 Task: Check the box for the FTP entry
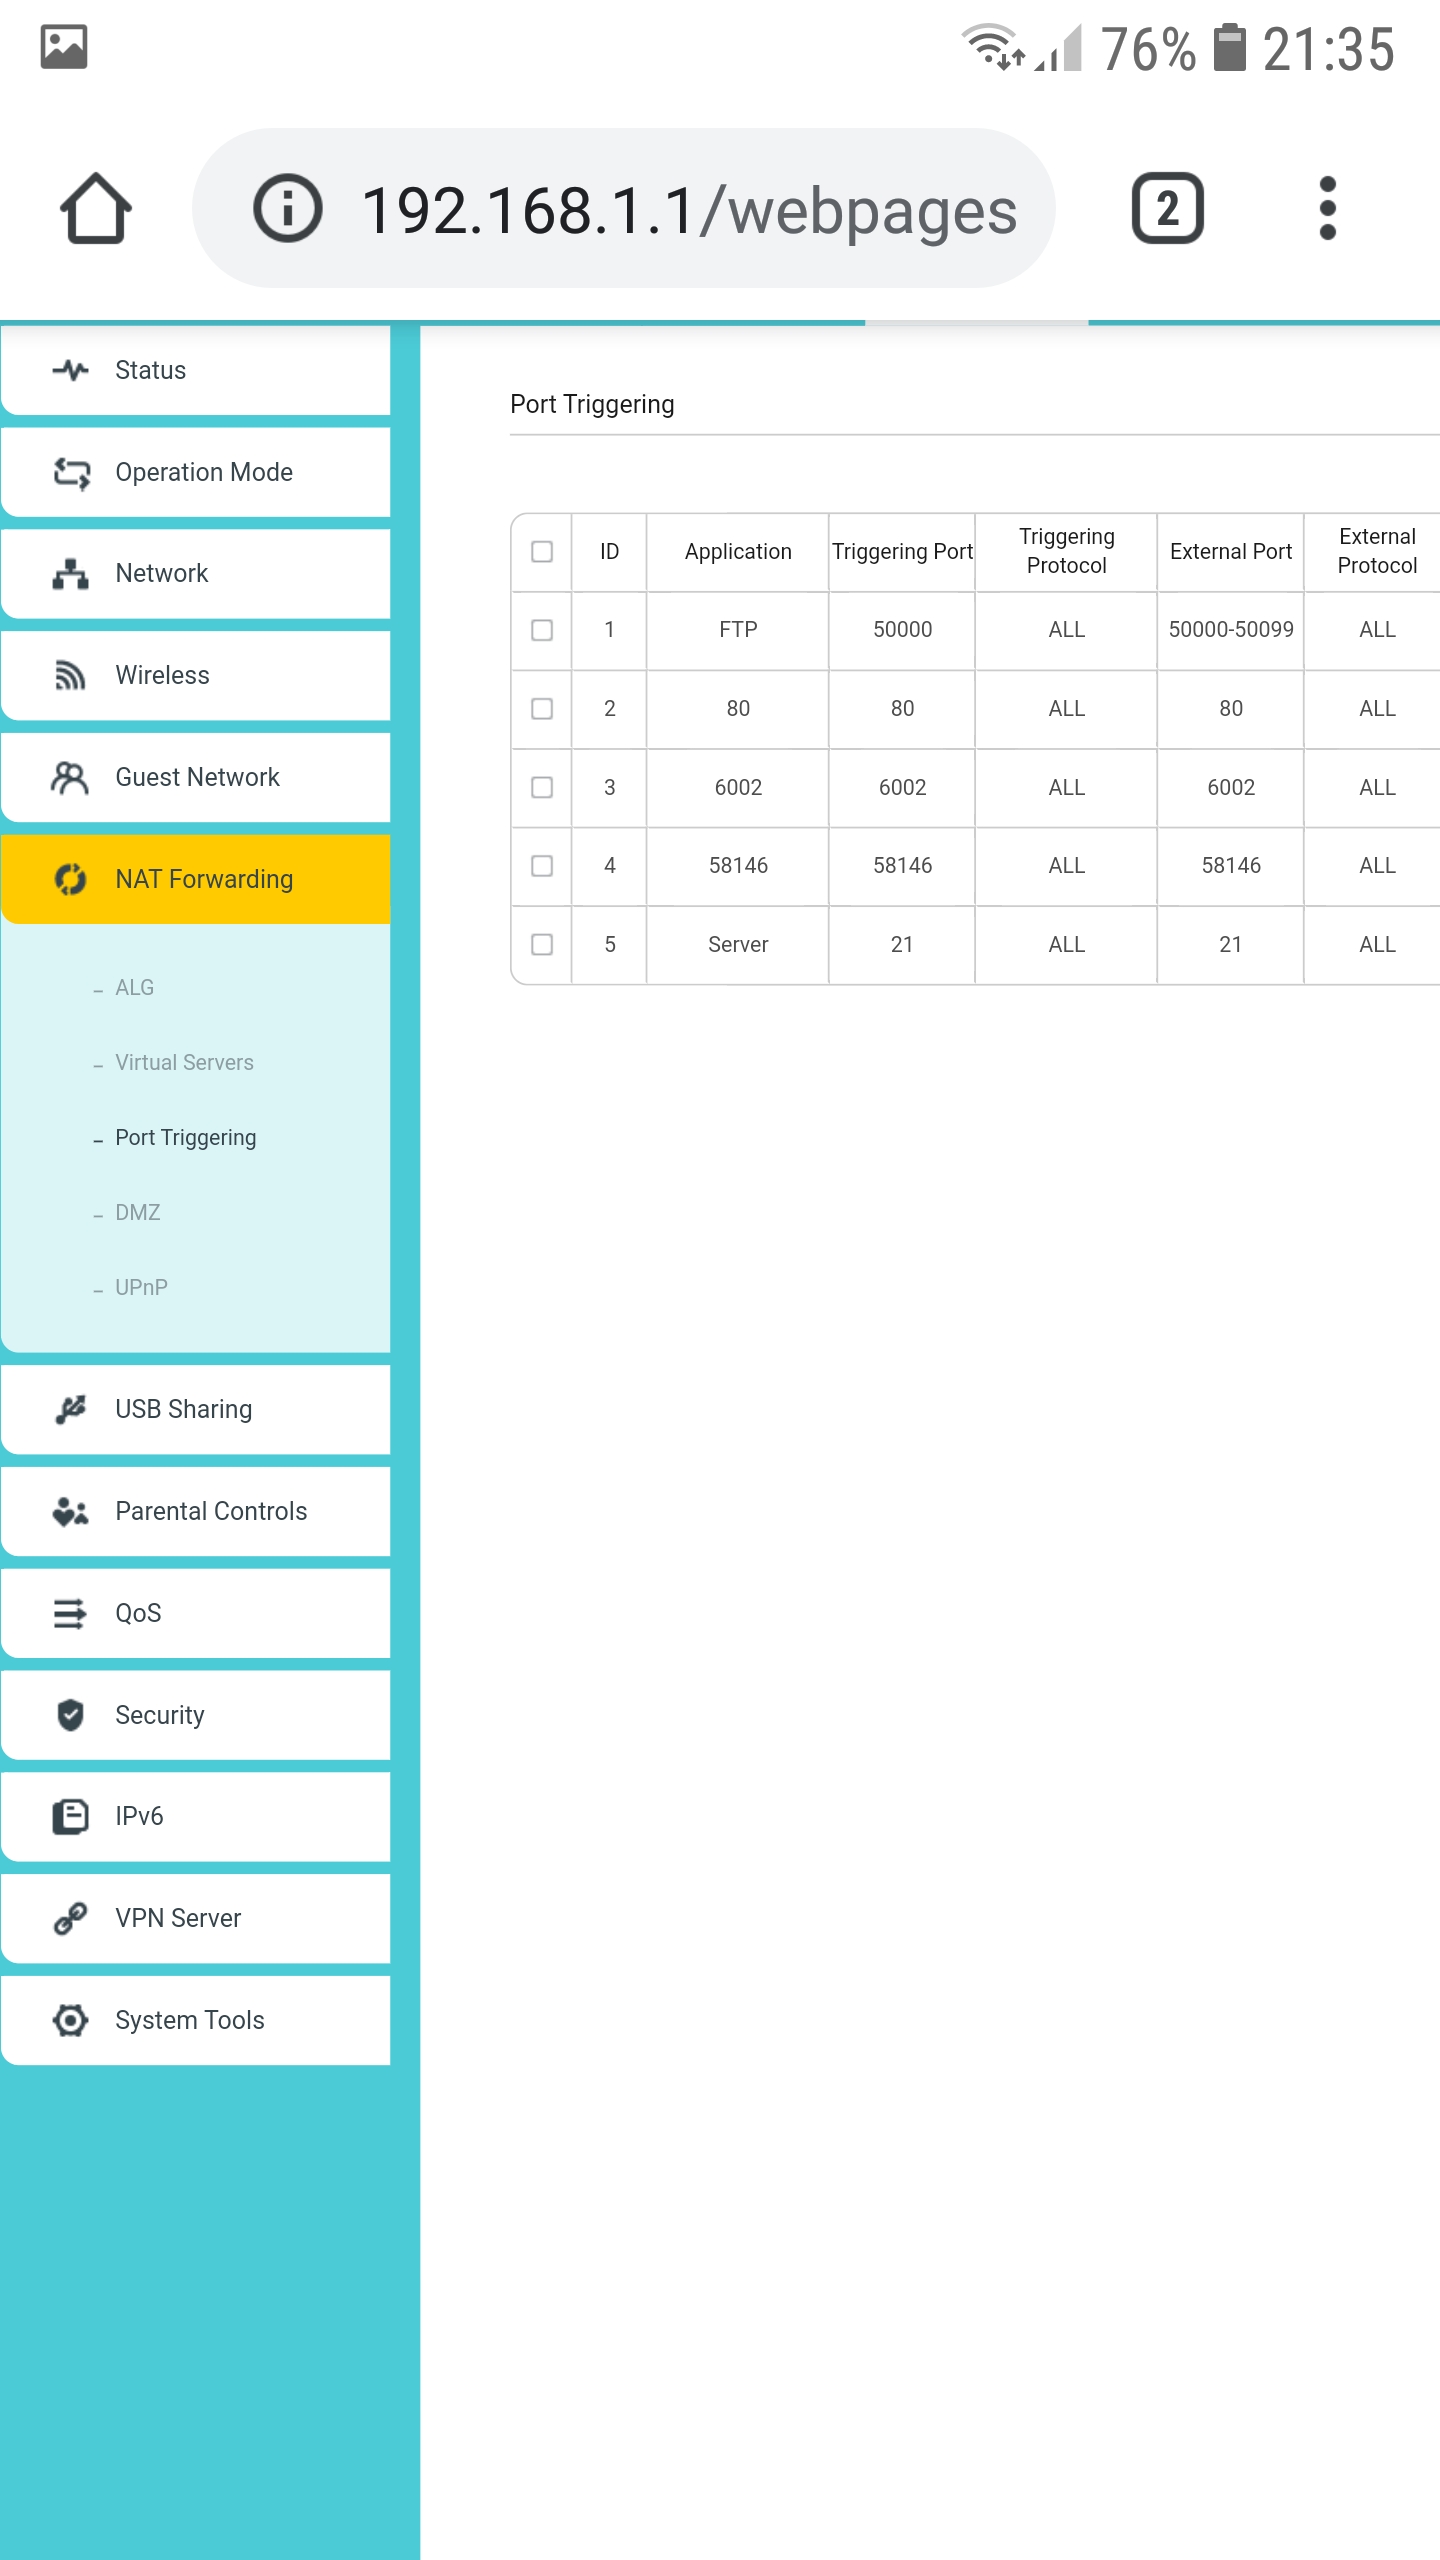[542, 630]
